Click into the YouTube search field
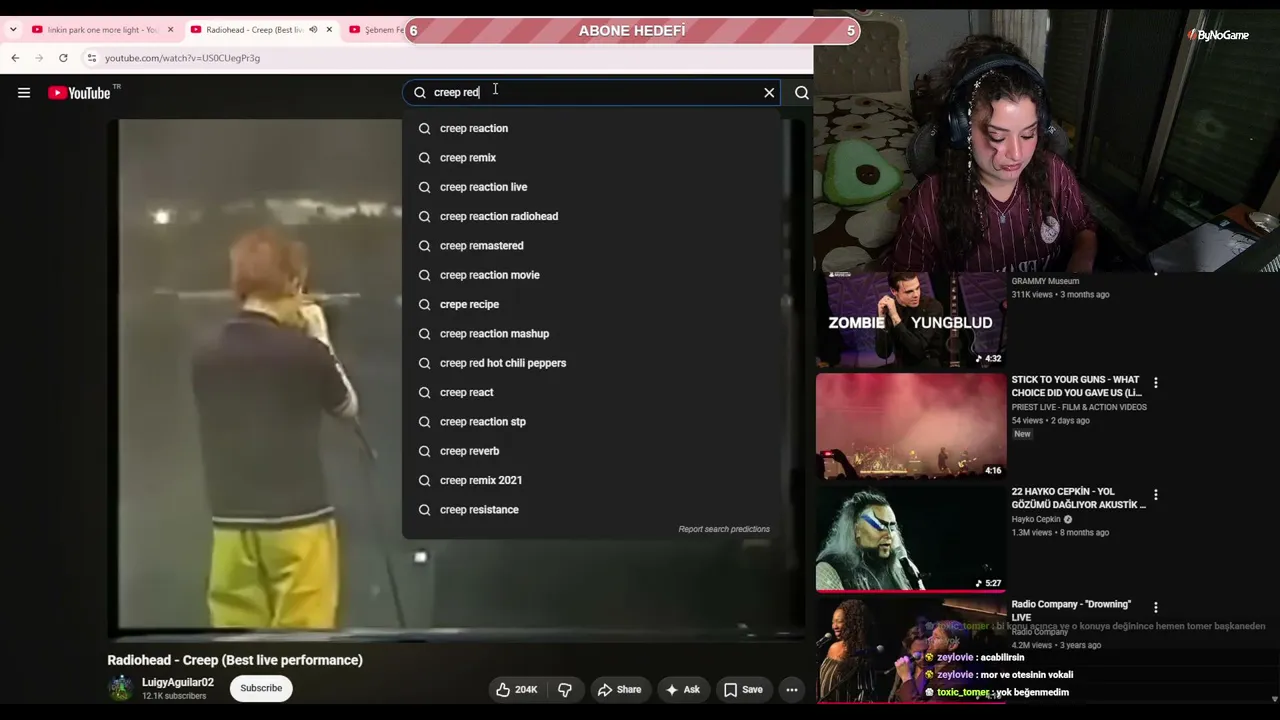The height and width of the screenshot is (720, 1280). [x=590, y=92]
